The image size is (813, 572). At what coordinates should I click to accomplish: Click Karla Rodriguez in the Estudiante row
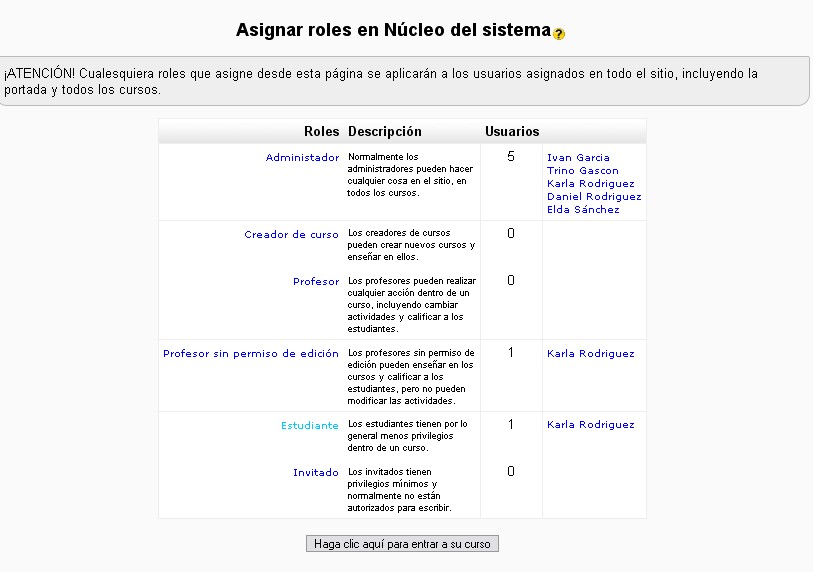pyautogui.click(x=590, y=425)
